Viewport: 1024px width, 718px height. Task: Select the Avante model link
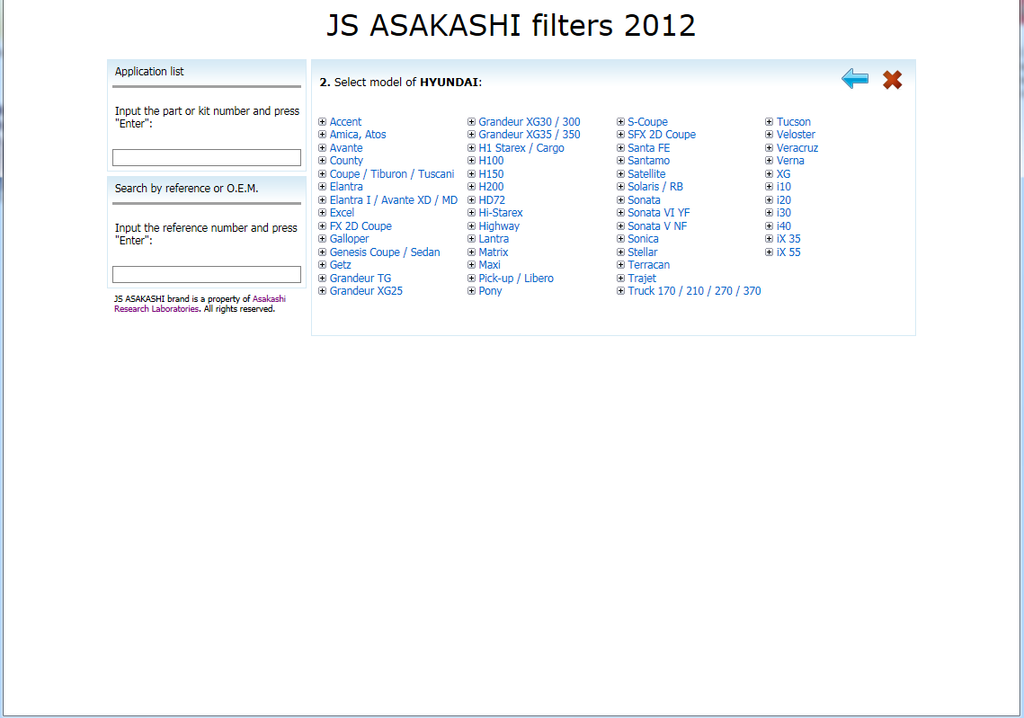coord(346,148)
